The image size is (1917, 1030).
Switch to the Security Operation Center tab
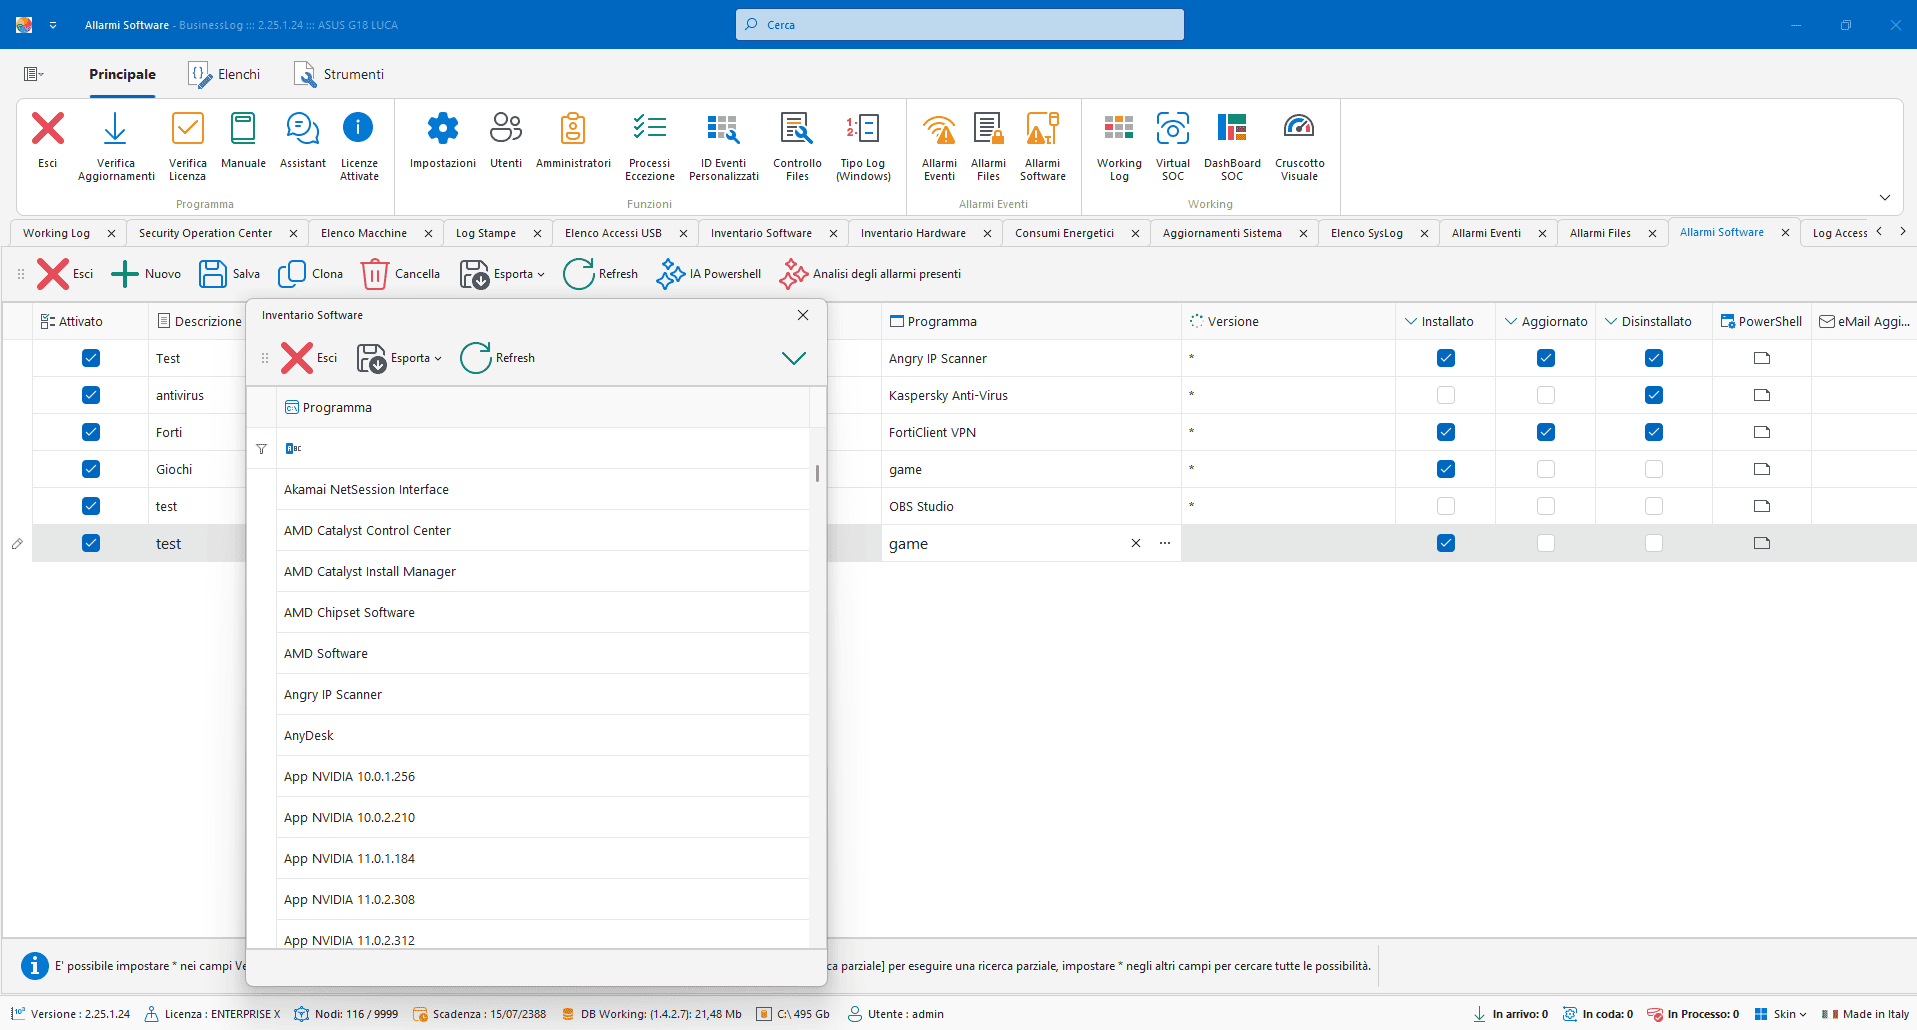[205, 233]
